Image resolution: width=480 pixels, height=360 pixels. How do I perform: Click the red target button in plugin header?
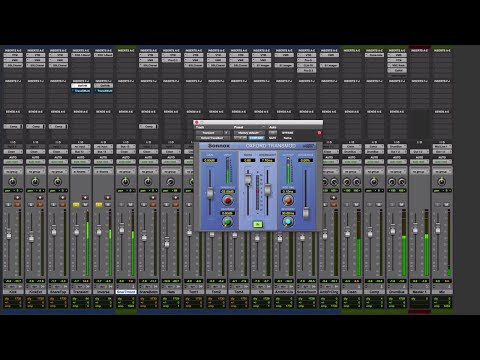pos(319,133)
